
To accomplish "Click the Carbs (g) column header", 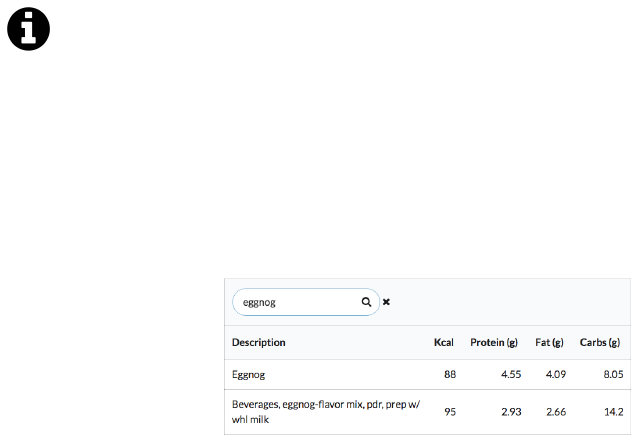I will [x=600, y=342].
